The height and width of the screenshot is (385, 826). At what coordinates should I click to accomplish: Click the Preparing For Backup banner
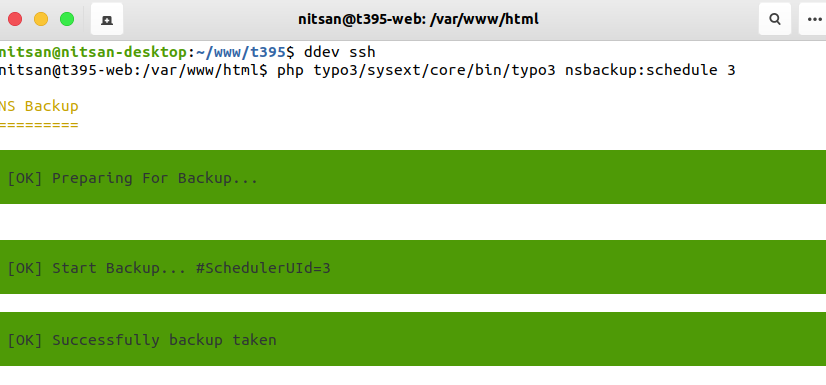coord(413,177)
